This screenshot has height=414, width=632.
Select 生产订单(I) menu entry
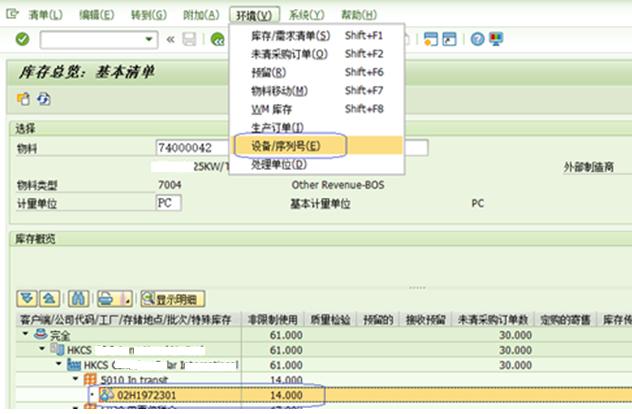click(316, 128)
